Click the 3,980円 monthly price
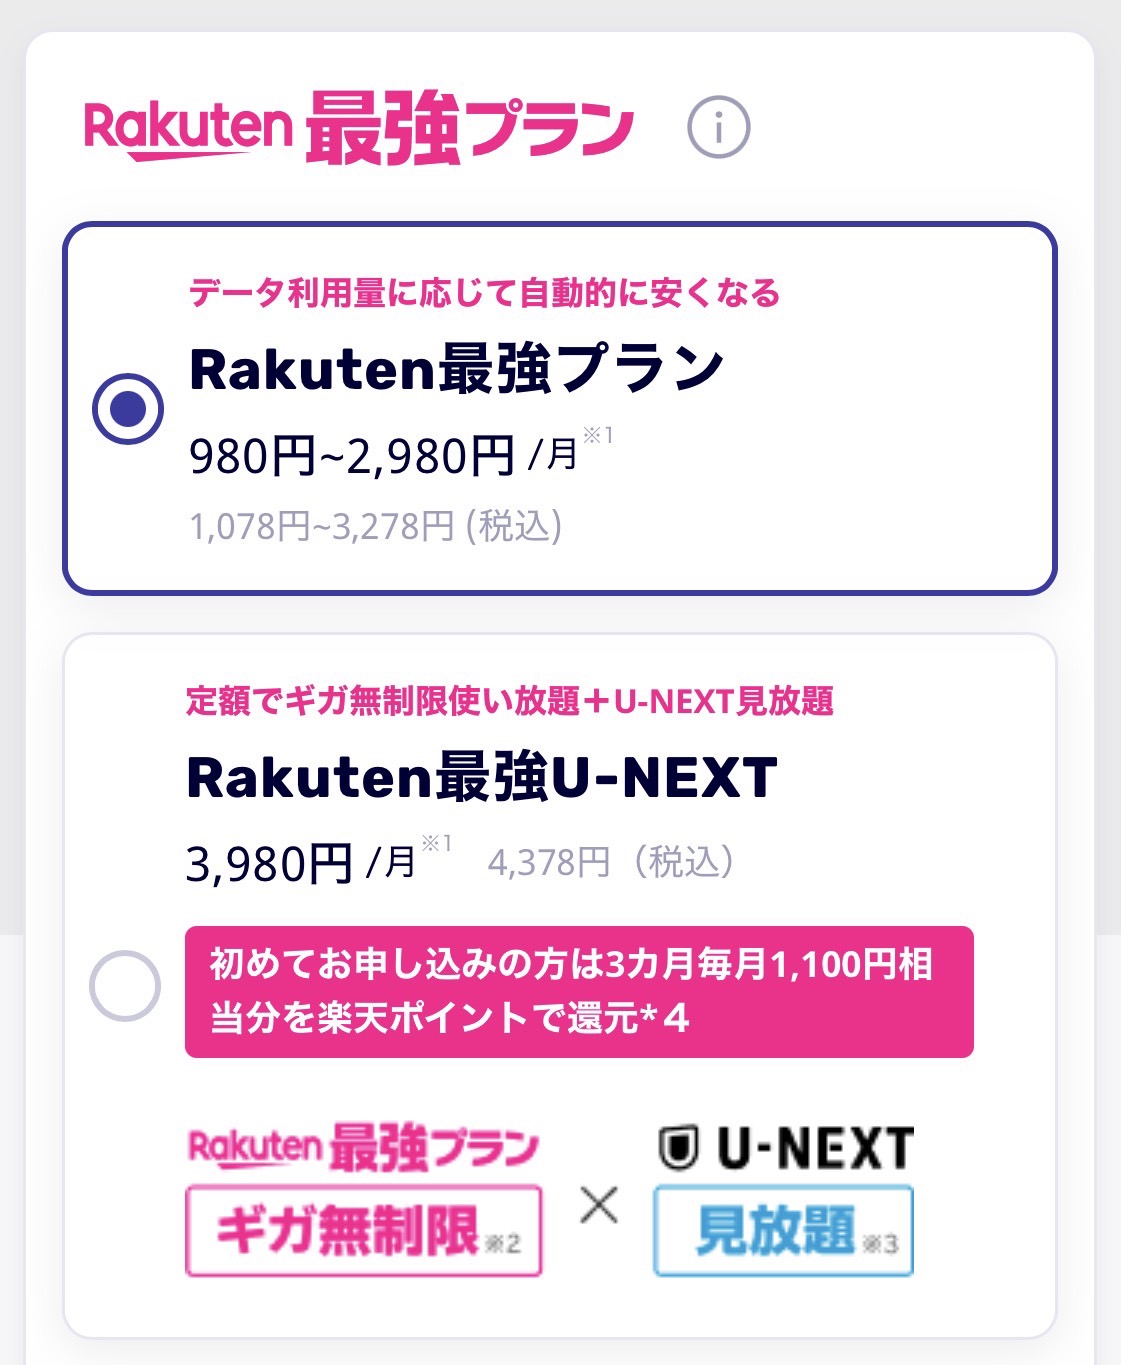This screenshot has height=1365, width=1121. point(270,864)
